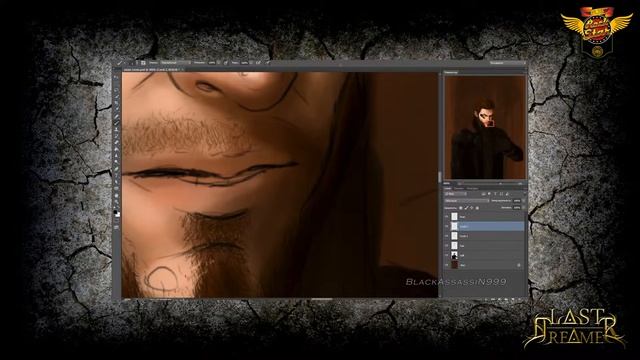Open the layer blend mode dropdown
Viewport: 640px width, 360px height.
point(467,200)
